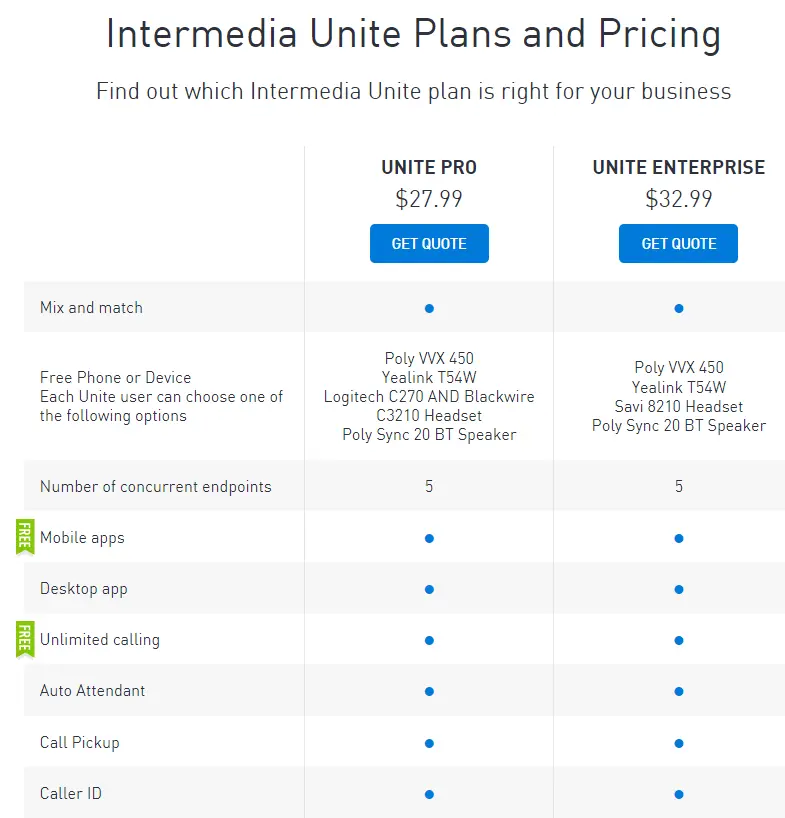
Task: Click Unite Pro's Mobile apps dot
Action: pos(429,538)
